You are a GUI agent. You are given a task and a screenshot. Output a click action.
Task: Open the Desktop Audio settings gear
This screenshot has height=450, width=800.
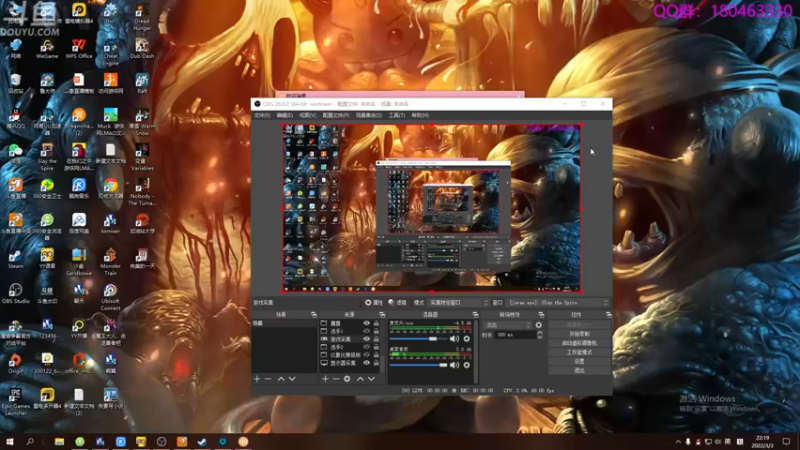pos(466,365)
